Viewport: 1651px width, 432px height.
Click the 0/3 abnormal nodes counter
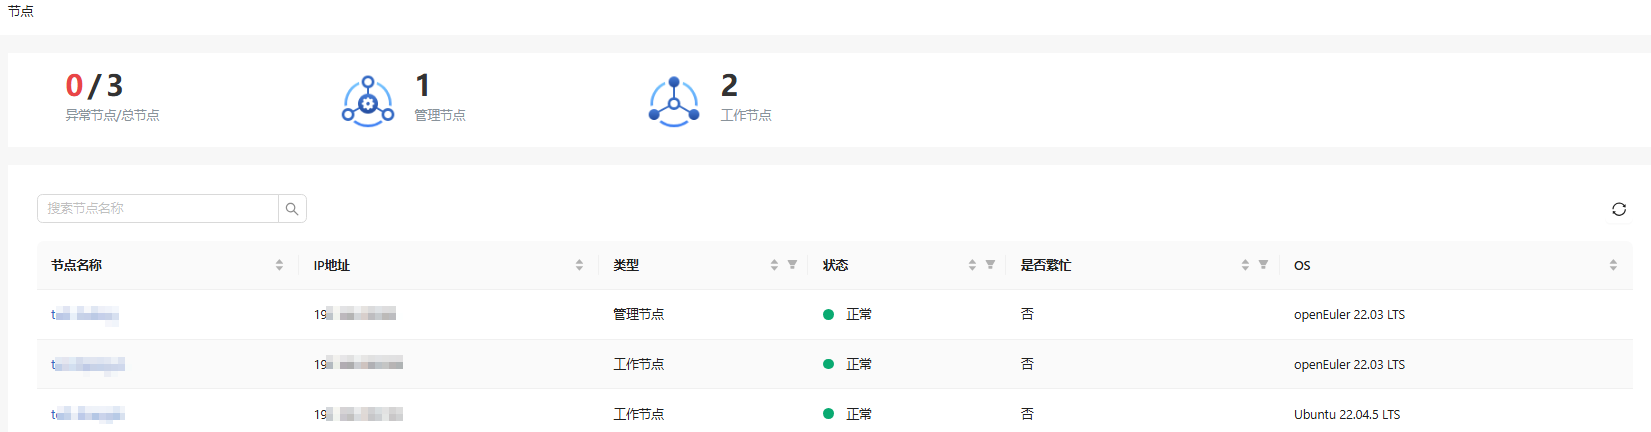(94, 86)
